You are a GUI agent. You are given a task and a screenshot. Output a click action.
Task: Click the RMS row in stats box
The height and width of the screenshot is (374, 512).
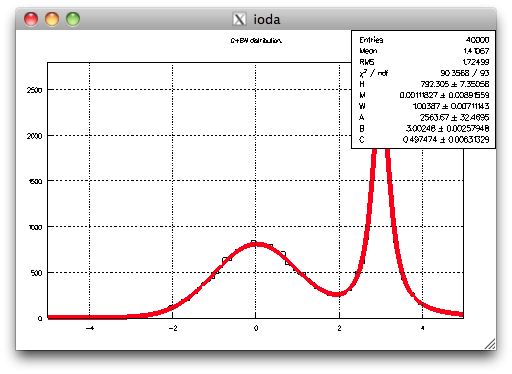[424, 62]
